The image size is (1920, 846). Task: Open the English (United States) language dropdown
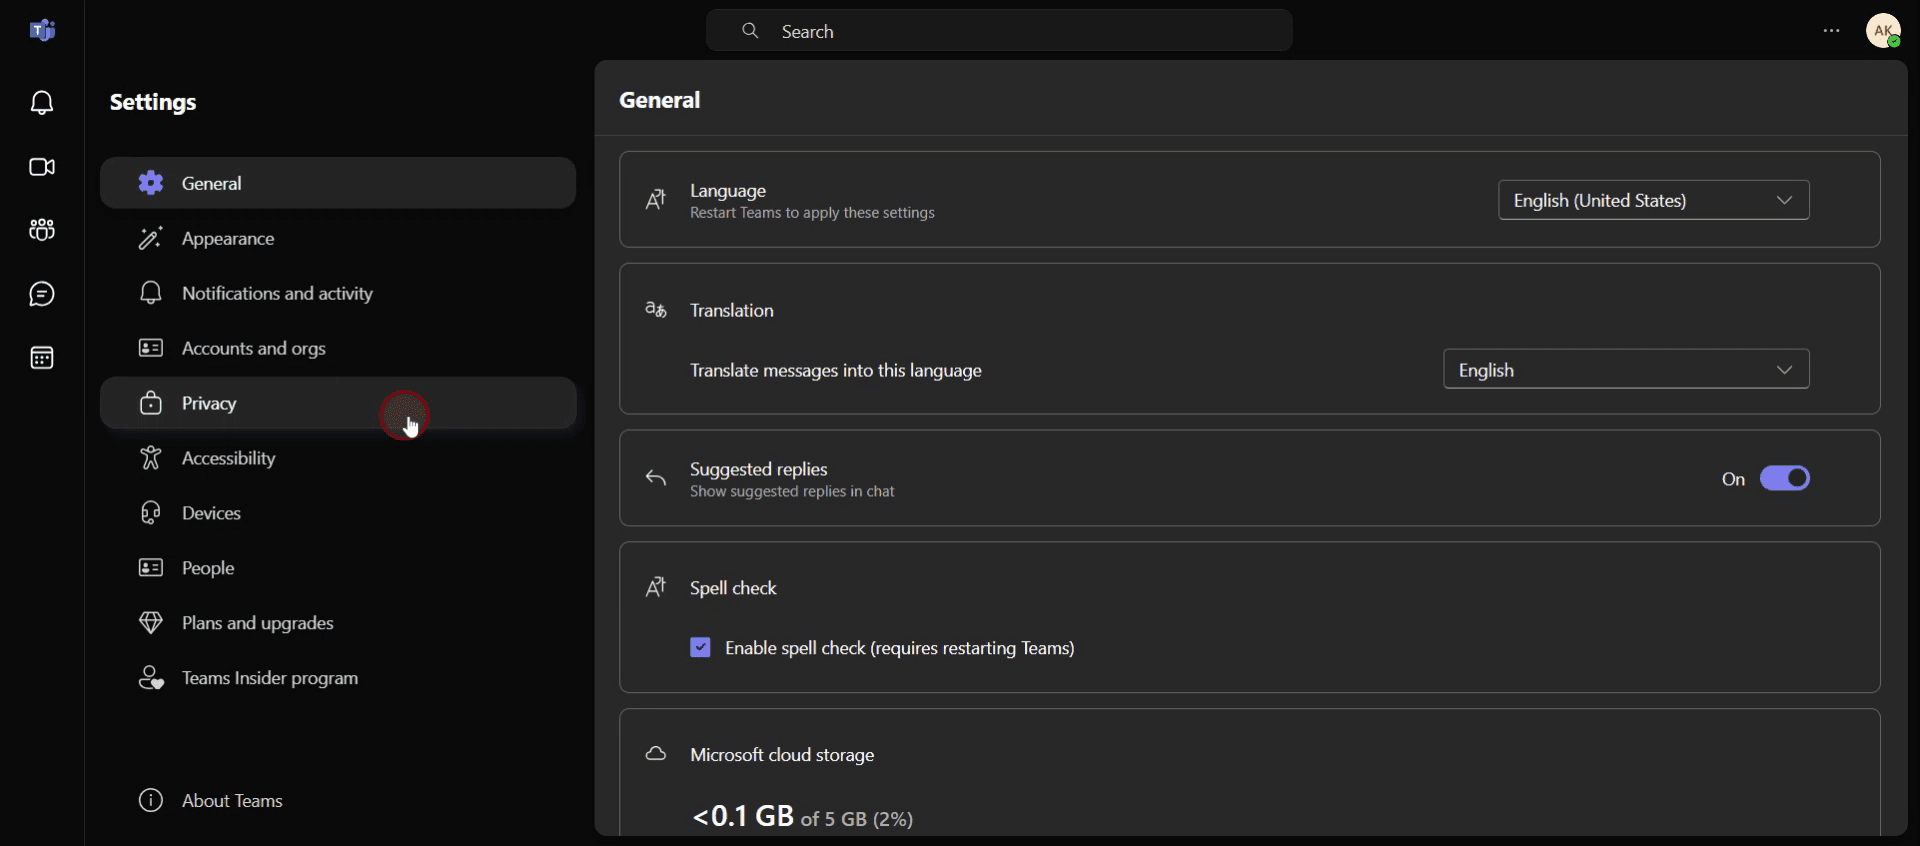click(x=1654, y=200)
